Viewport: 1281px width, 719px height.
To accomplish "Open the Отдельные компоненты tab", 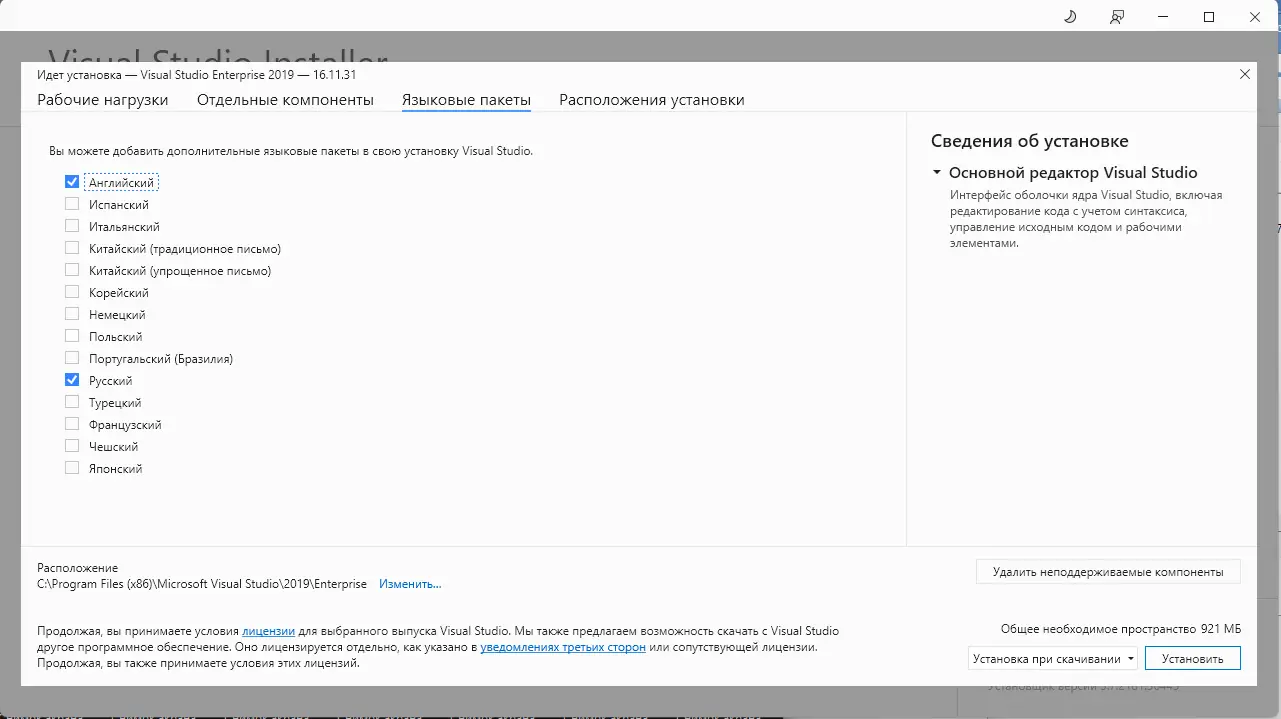I will [x=286, y=99].
